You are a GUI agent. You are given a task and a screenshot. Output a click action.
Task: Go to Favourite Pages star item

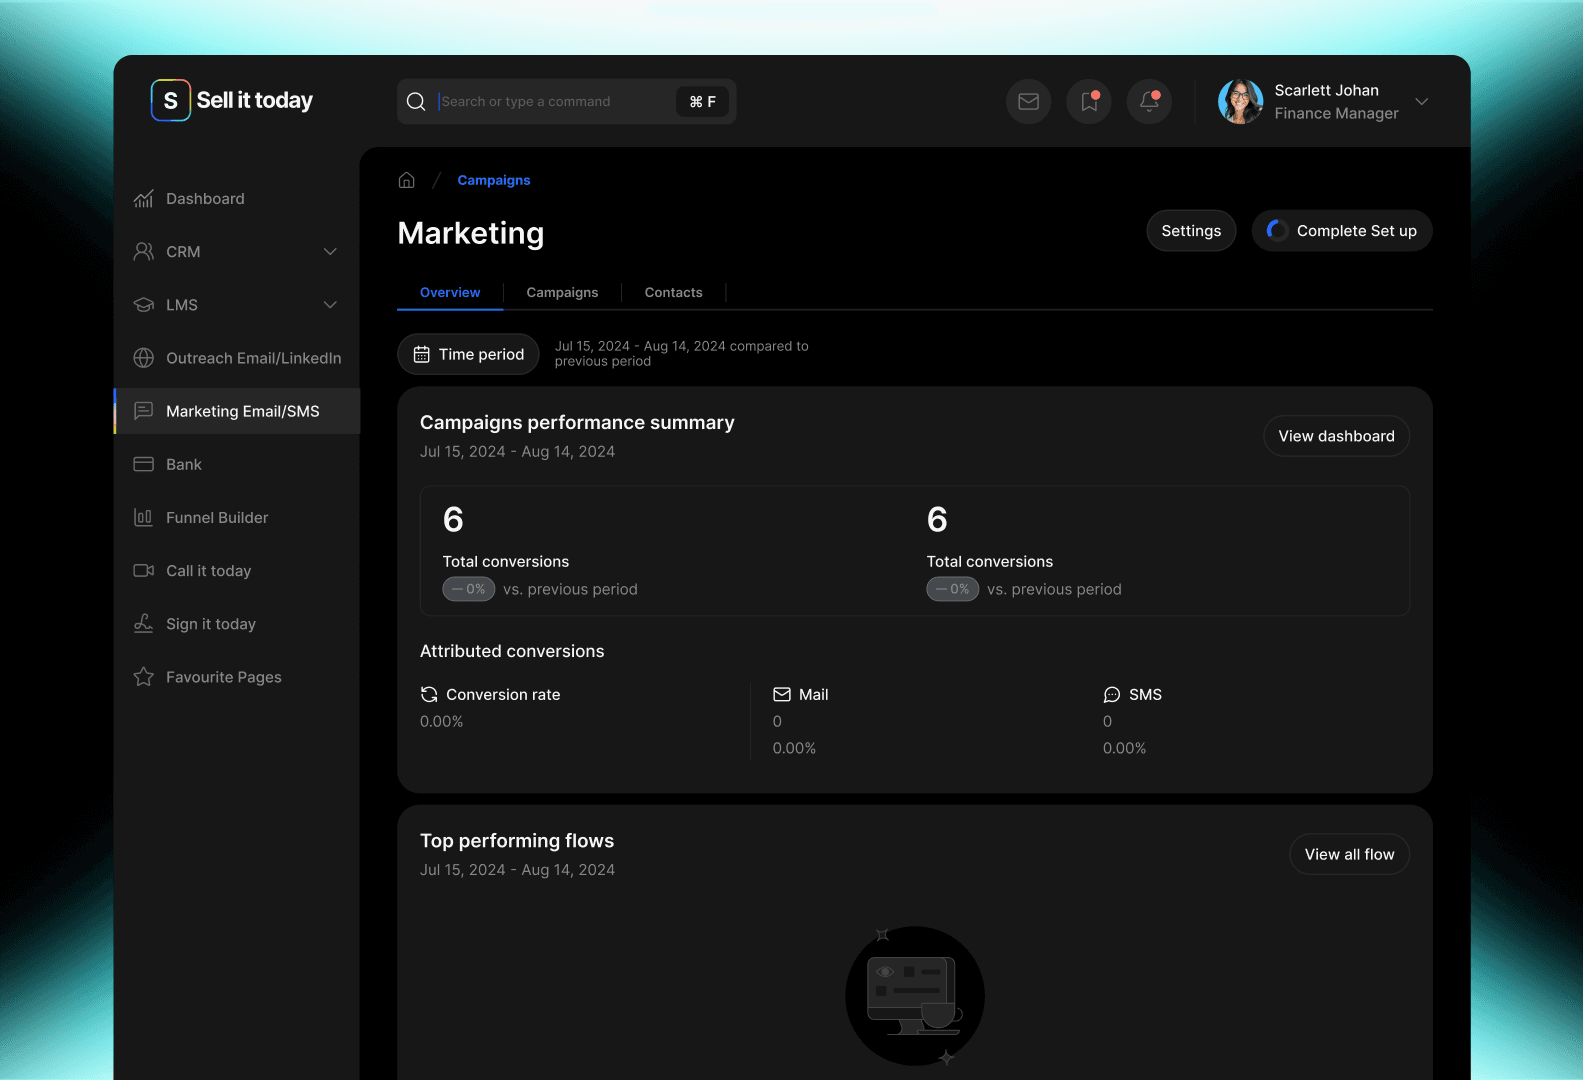[x=223, y=677]
